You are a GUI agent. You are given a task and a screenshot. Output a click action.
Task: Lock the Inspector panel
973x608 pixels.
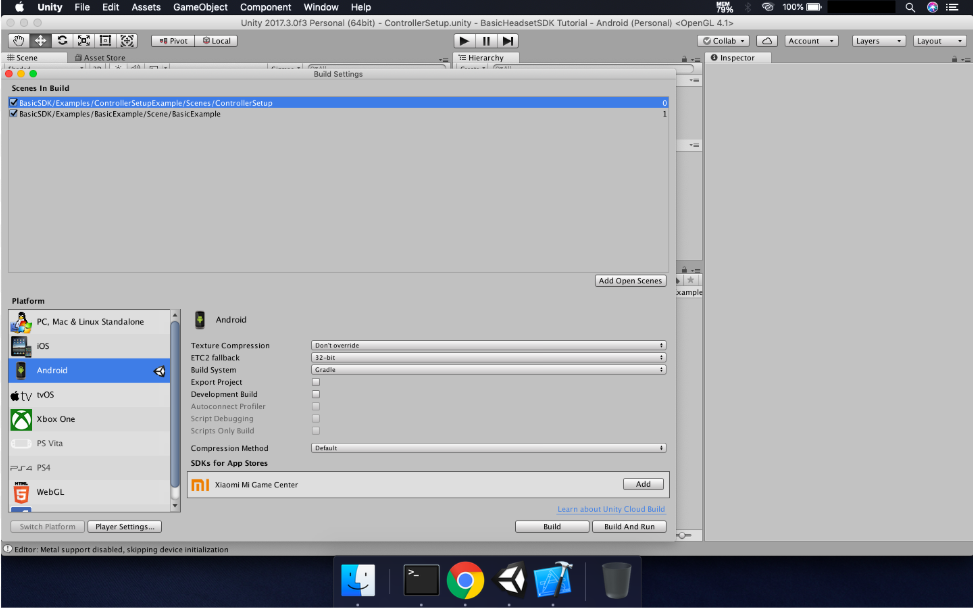coord(954,58)
